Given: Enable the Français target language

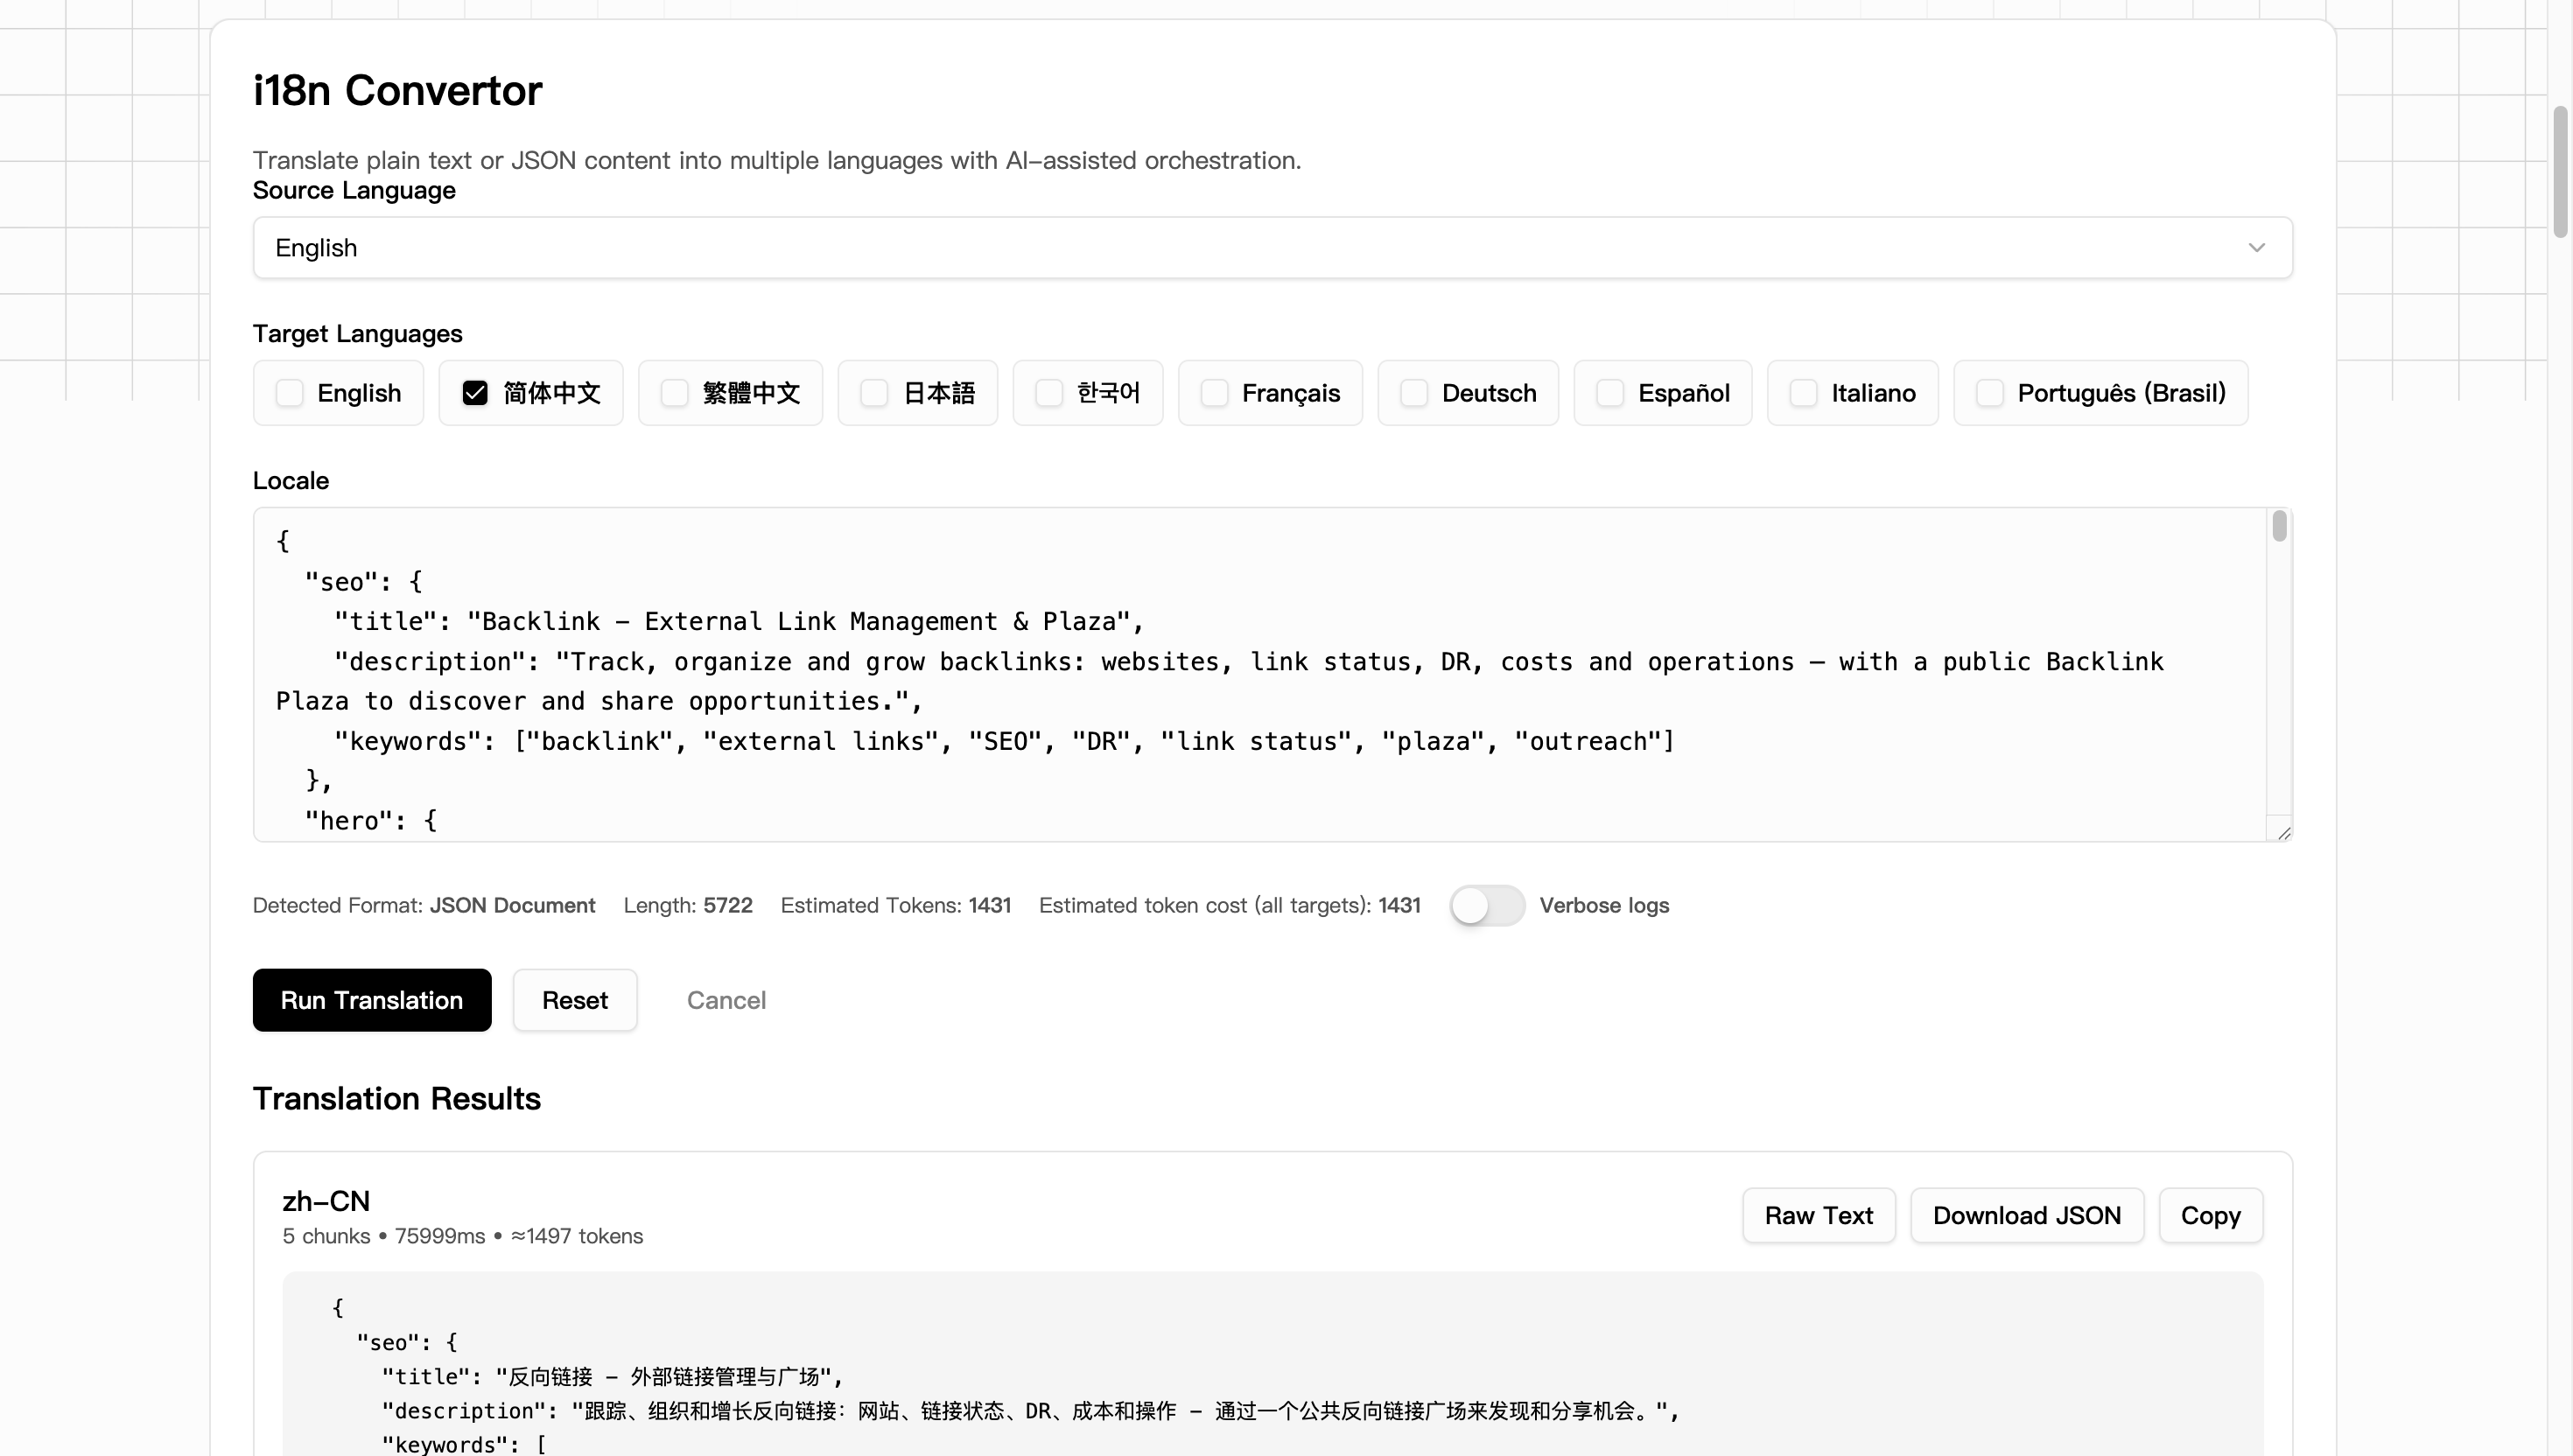Looking at the screenshot, I should coord(1214,393).
